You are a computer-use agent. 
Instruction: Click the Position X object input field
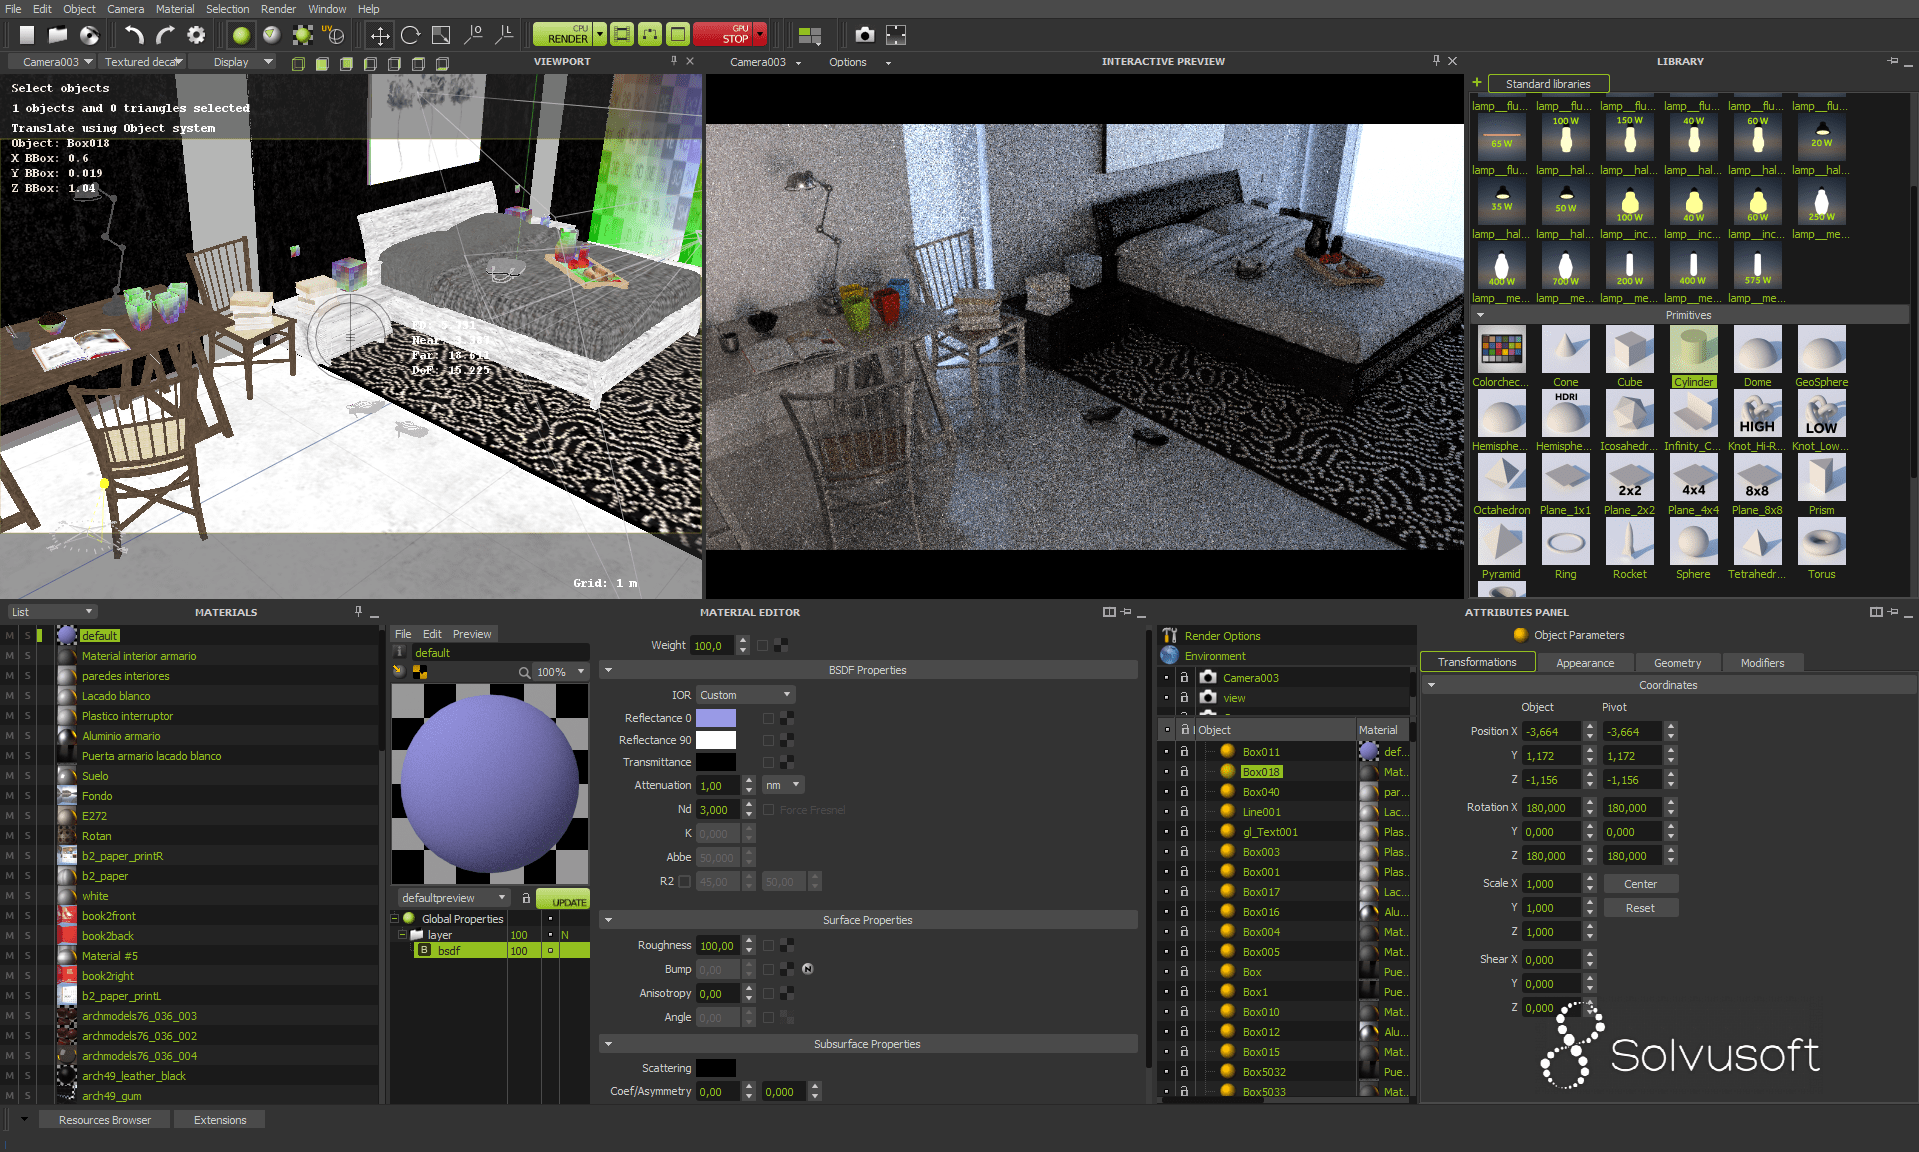click(1551, 732)
